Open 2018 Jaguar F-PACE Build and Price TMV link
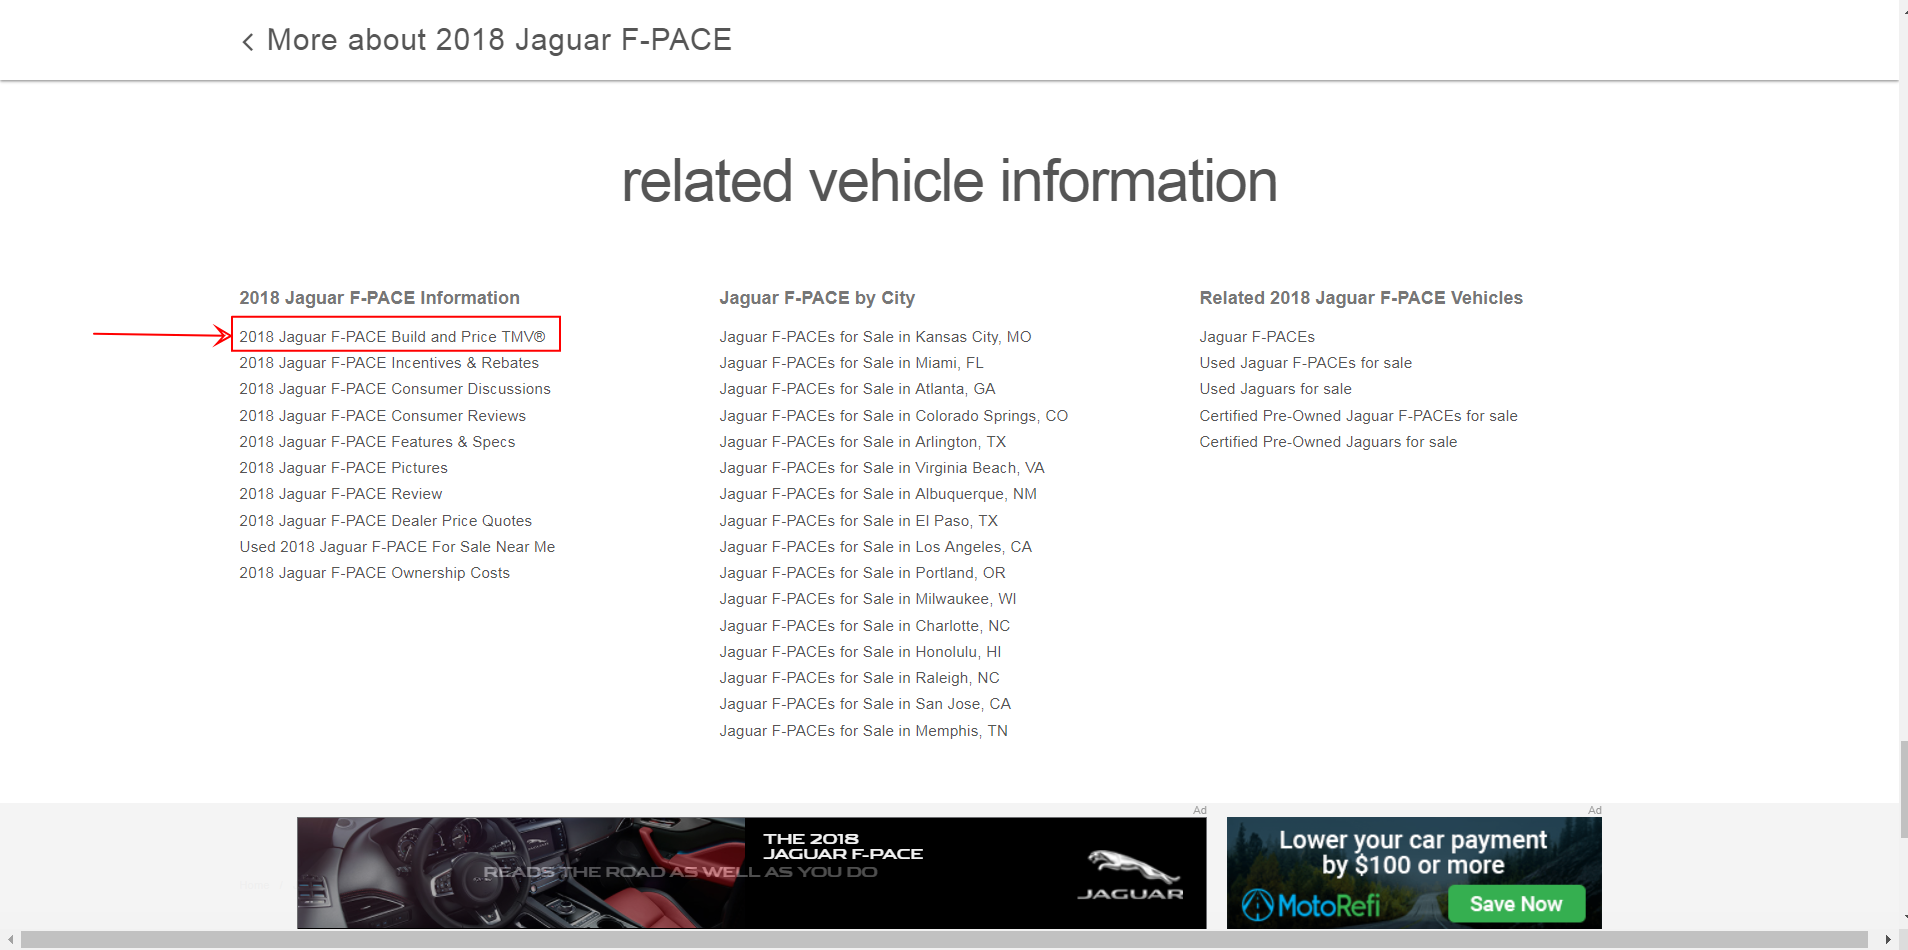Viewport: 1908px width, 950px height. point(392,337)
